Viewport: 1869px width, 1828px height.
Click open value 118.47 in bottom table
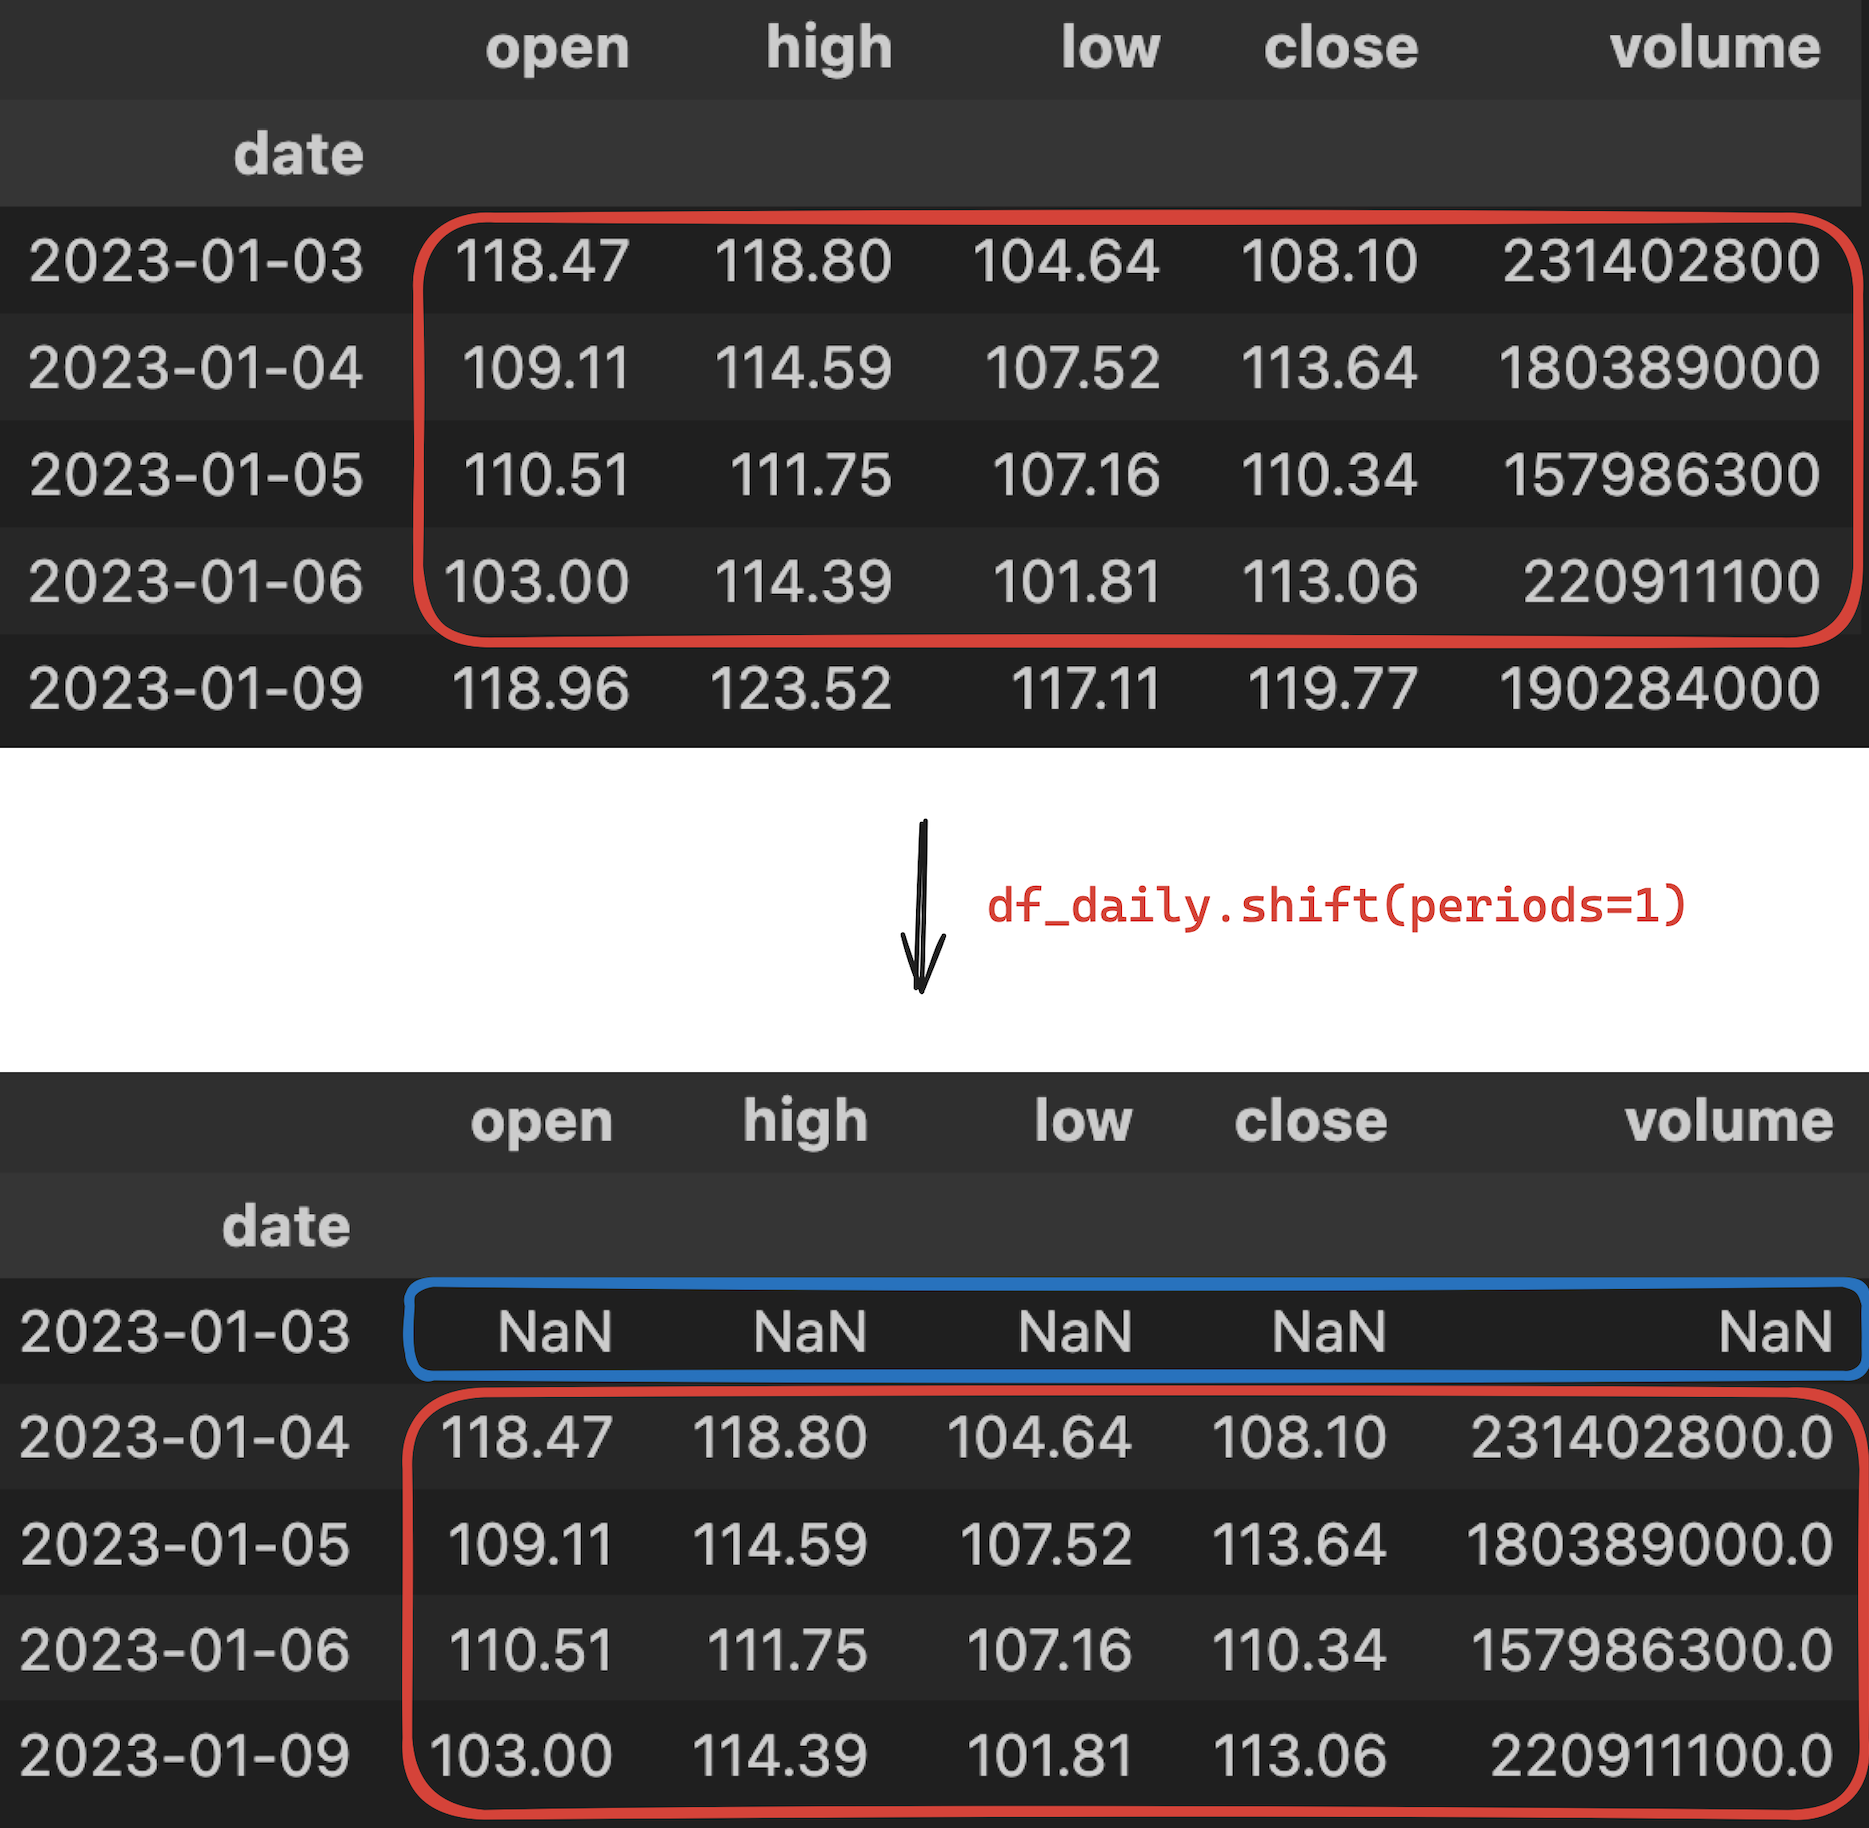coord(527,1438)
